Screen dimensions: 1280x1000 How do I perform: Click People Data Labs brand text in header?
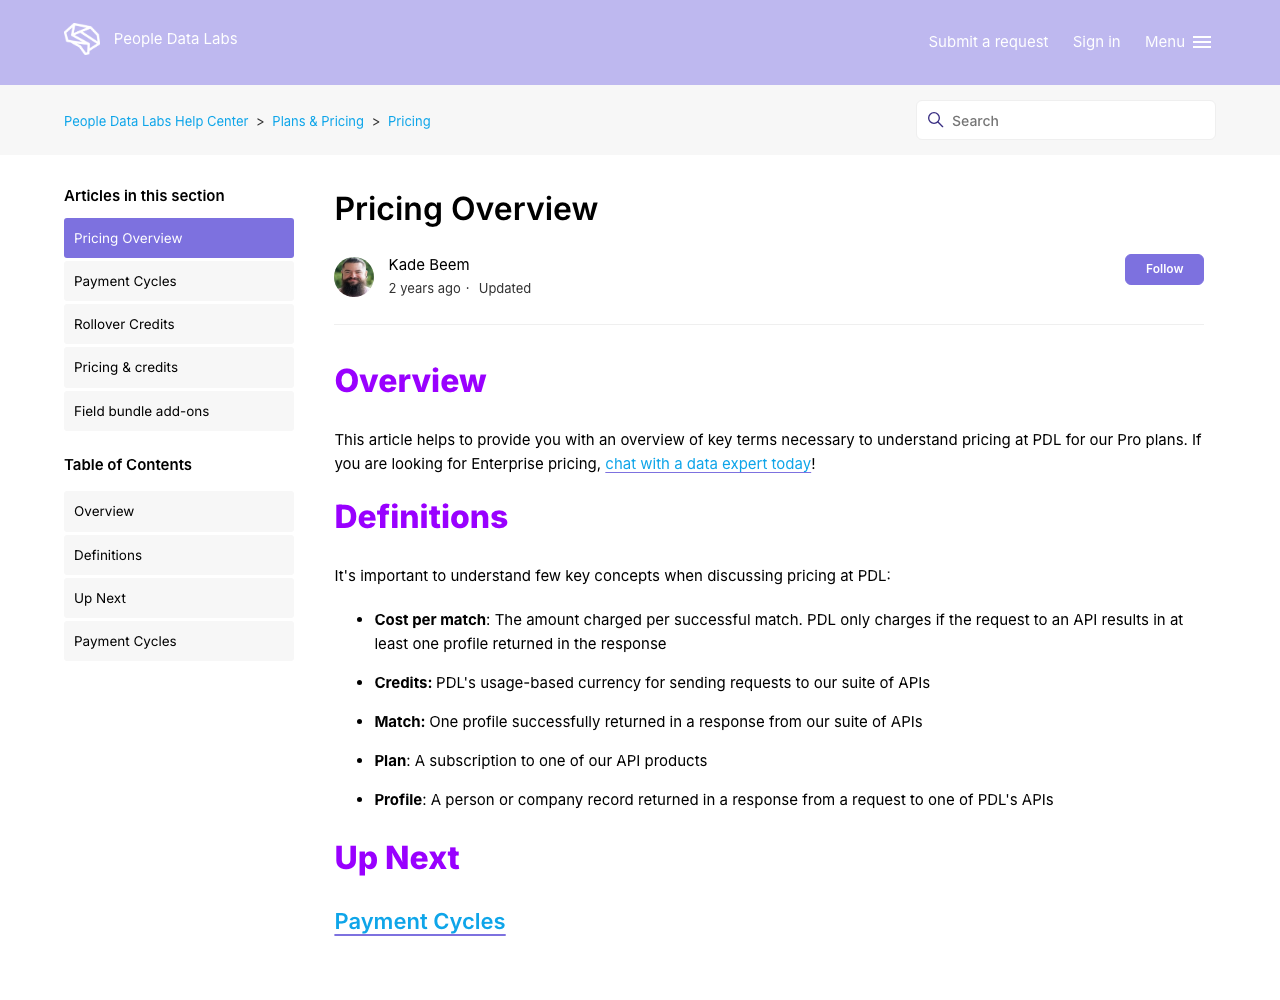tap(176, 39)
